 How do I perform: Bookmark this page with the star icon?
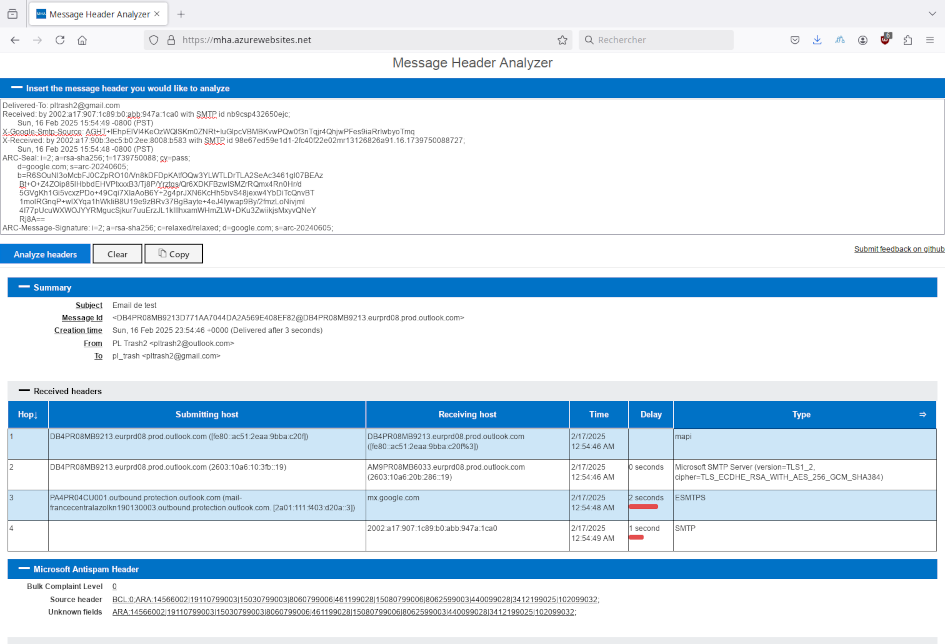tap(562, 40)
